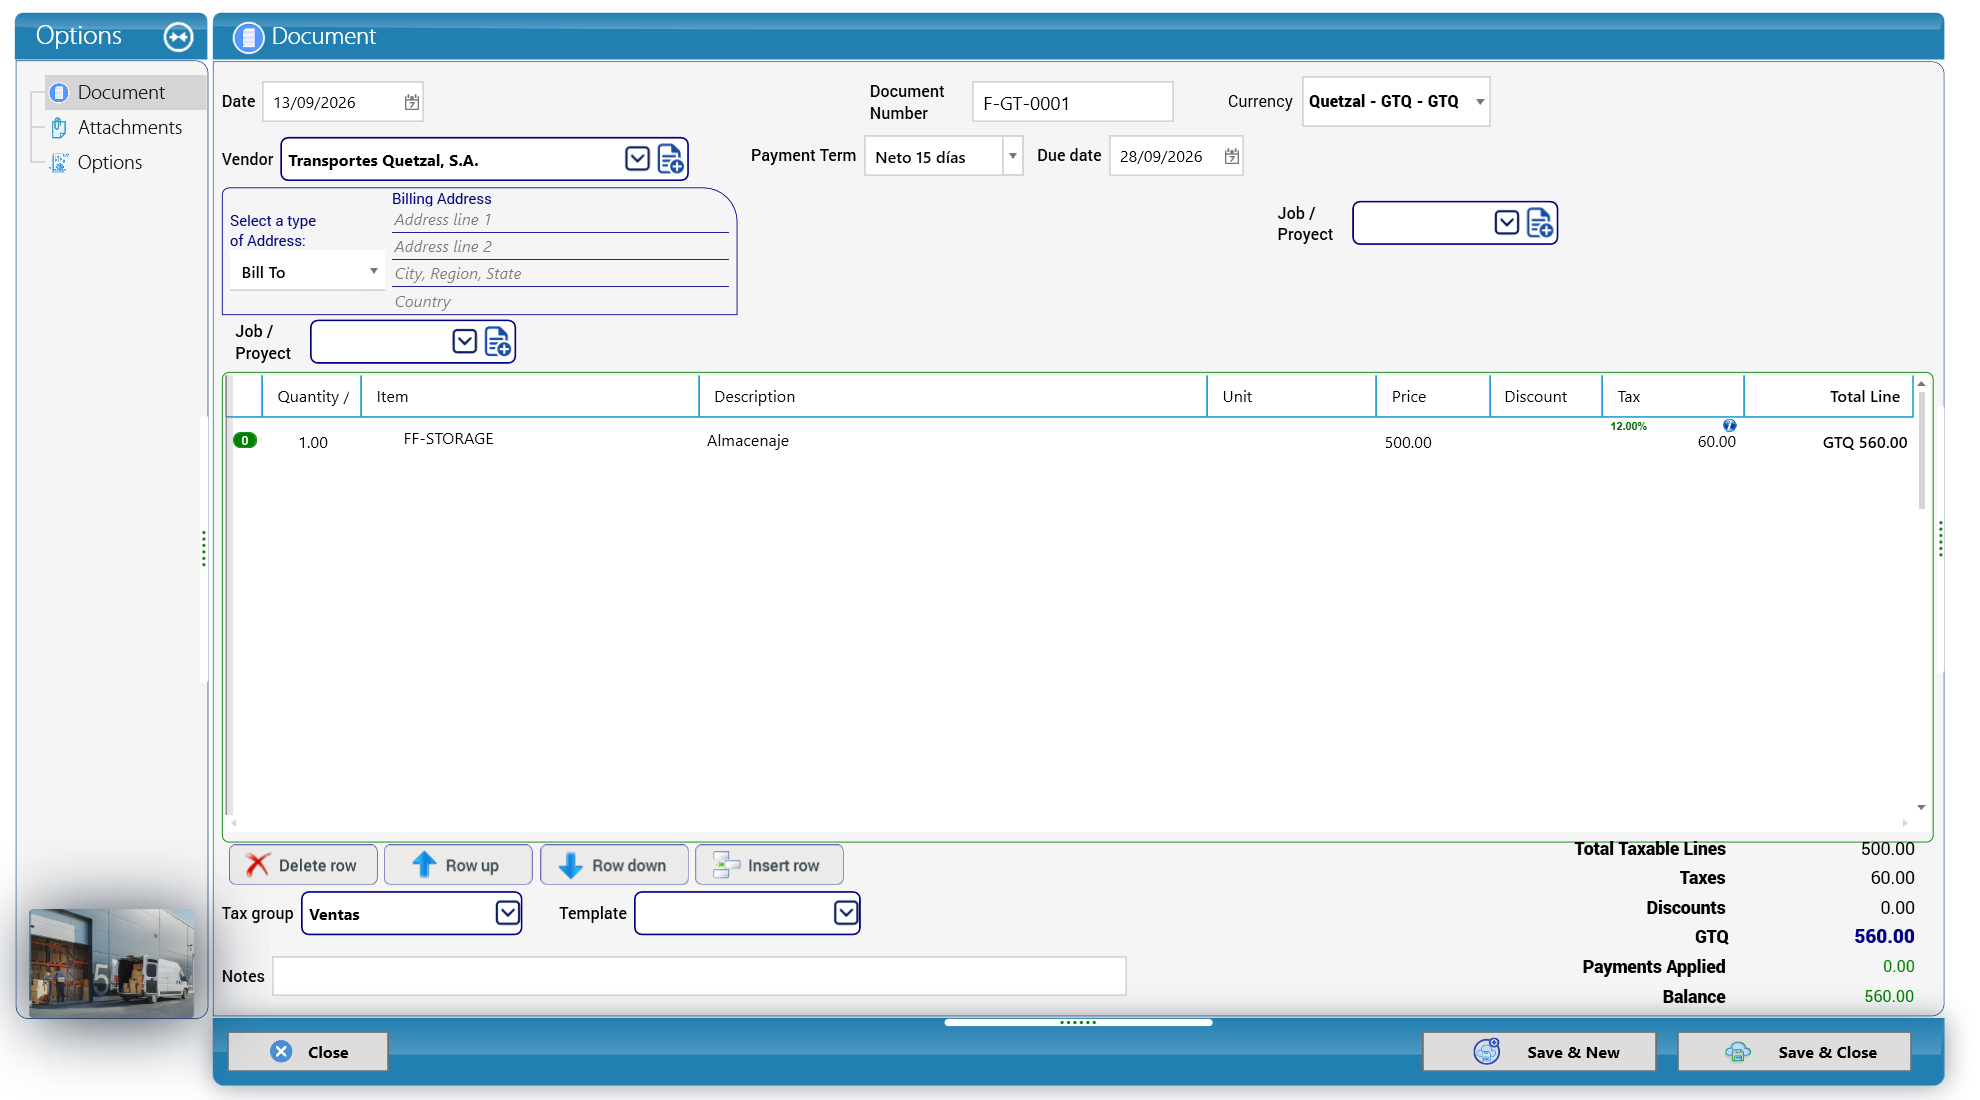Click the Almacenaje description cell
This screenshot has width=1980, height=1100.
[x=747, y=441]
